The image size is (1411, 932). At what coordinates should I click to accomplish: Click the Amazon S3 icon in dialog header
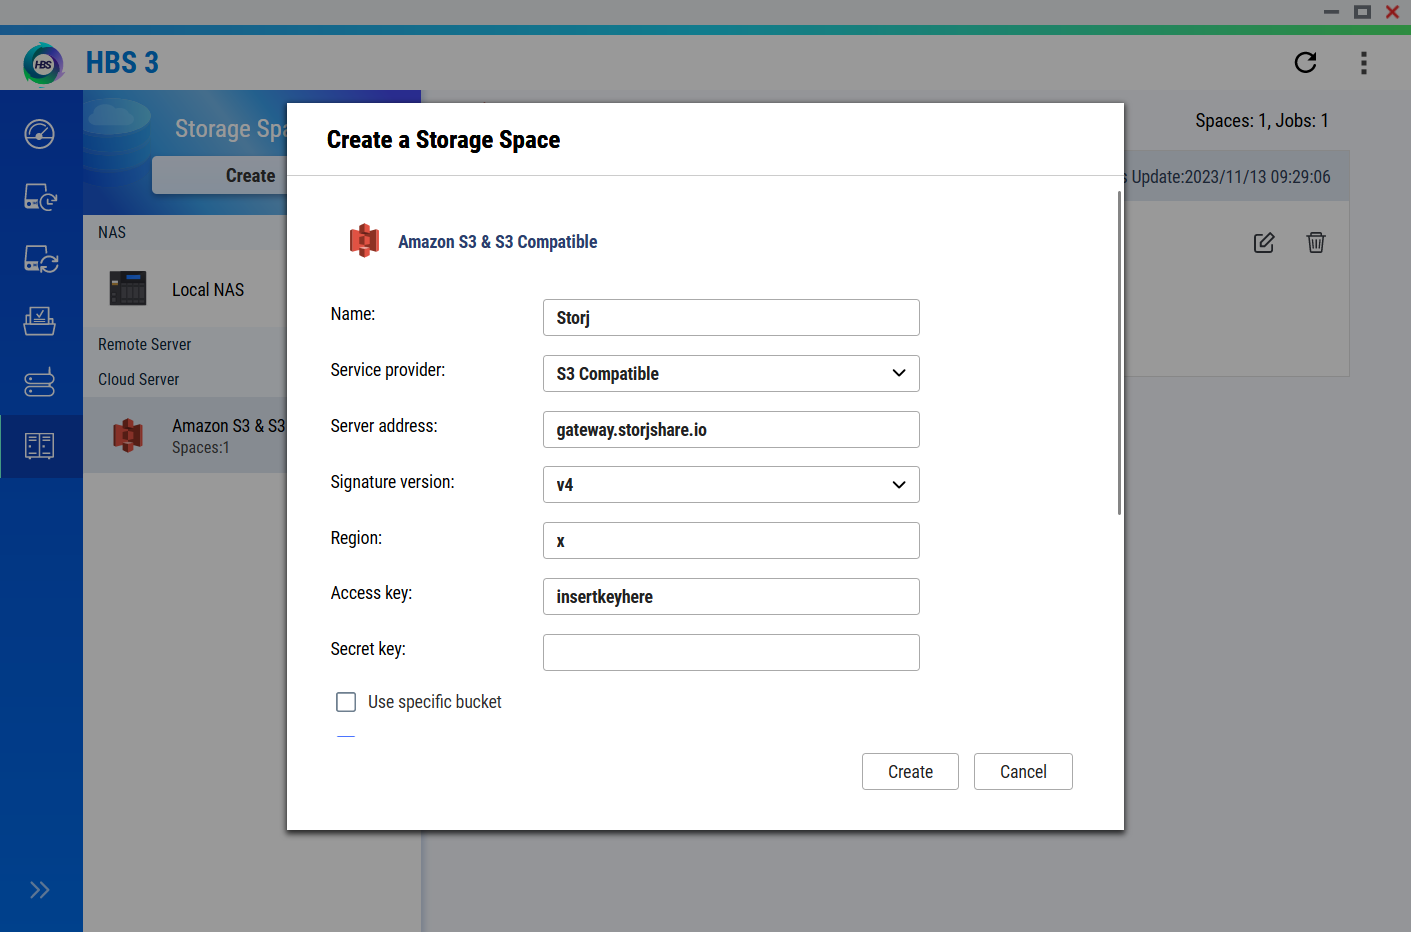click(364, 241)
